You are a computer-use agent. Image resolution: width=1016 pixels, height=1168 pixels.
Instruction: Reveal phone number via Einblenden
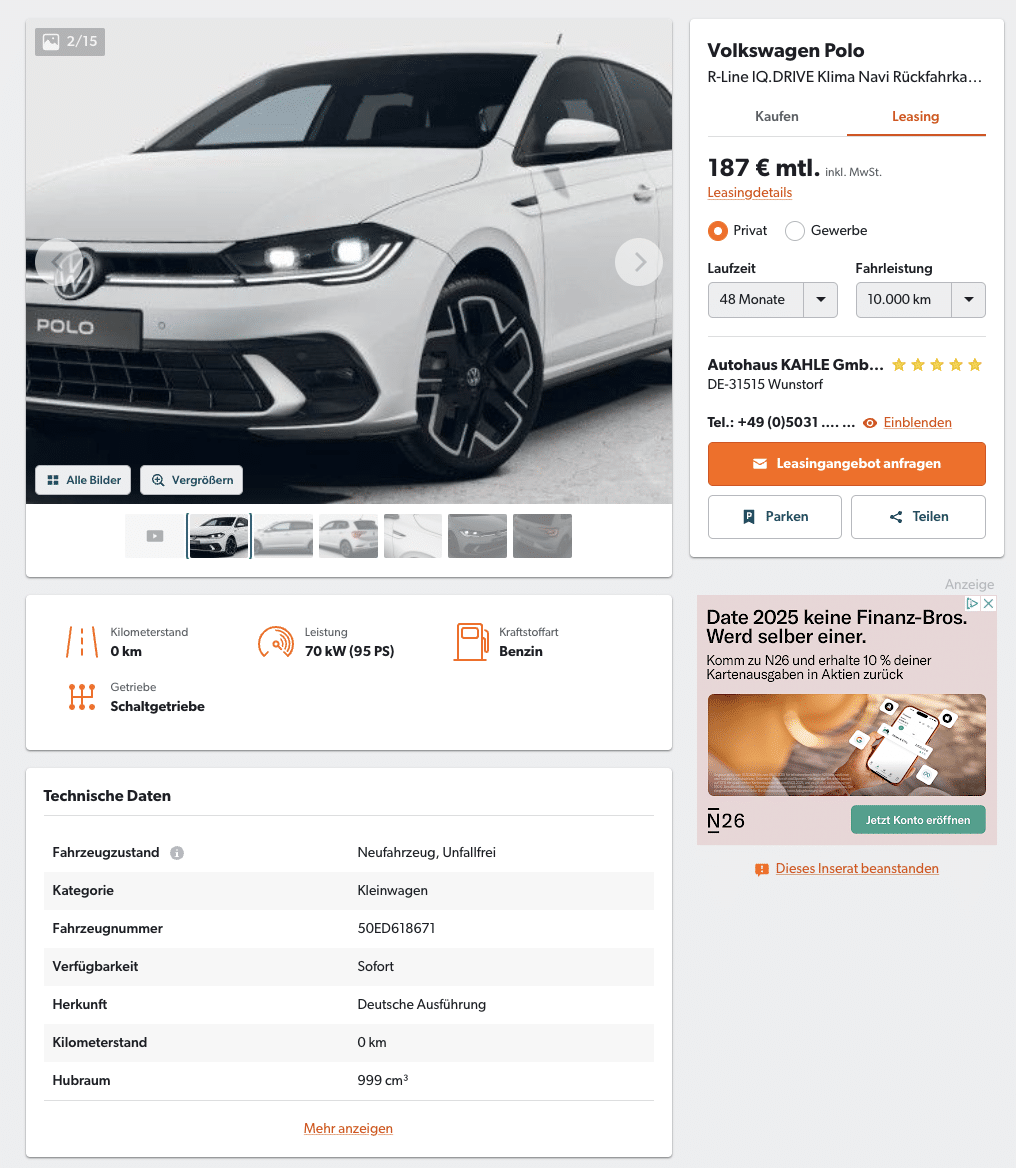tap(917, 422)
